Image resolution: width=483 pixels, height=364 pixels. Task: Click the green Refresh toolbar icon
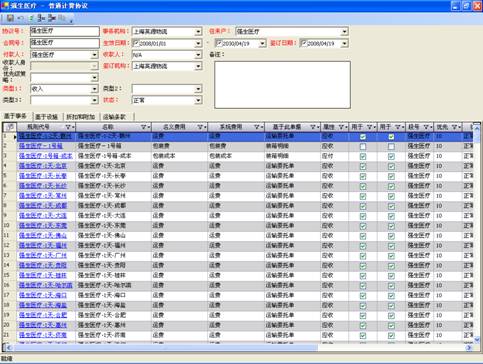coord(31,18)
